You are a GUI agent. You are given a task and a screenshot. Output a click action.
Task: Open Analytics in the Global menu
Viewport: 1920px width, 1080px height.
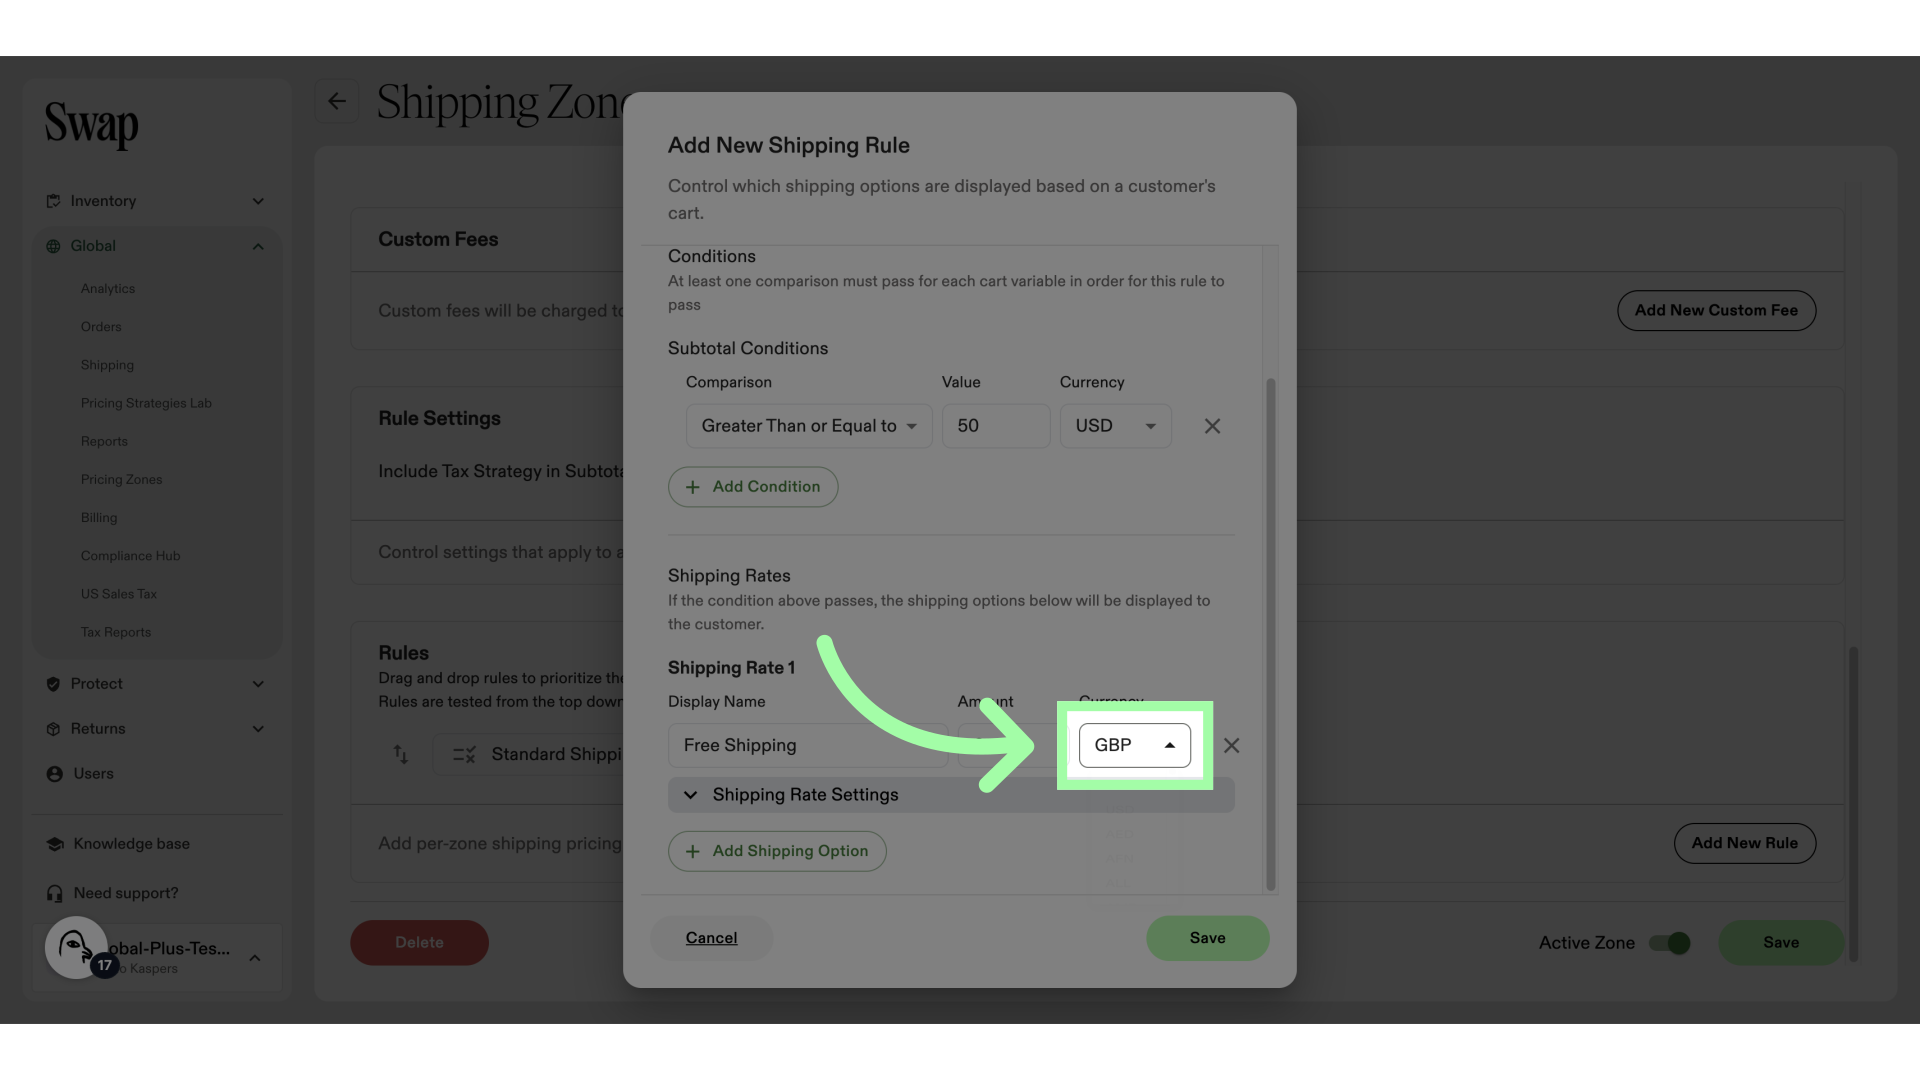pos(108,289)
